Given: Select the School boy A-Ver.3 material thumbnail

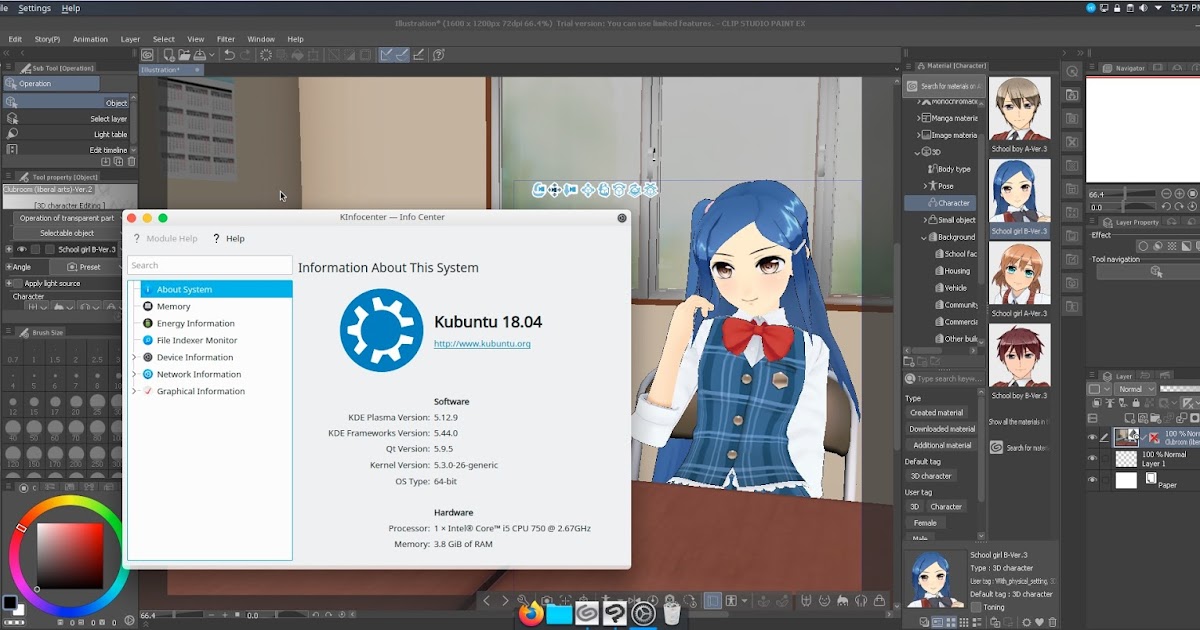Looking at the screenshot, I should 1020,109.
